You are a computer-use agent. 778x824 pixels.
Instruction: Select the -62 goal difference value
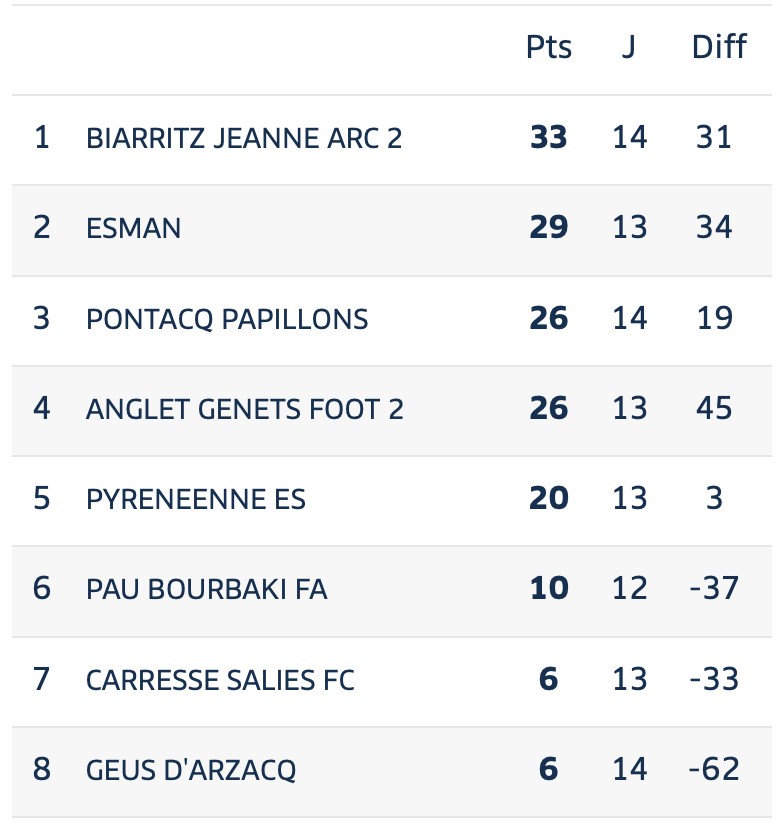[714, 770]
